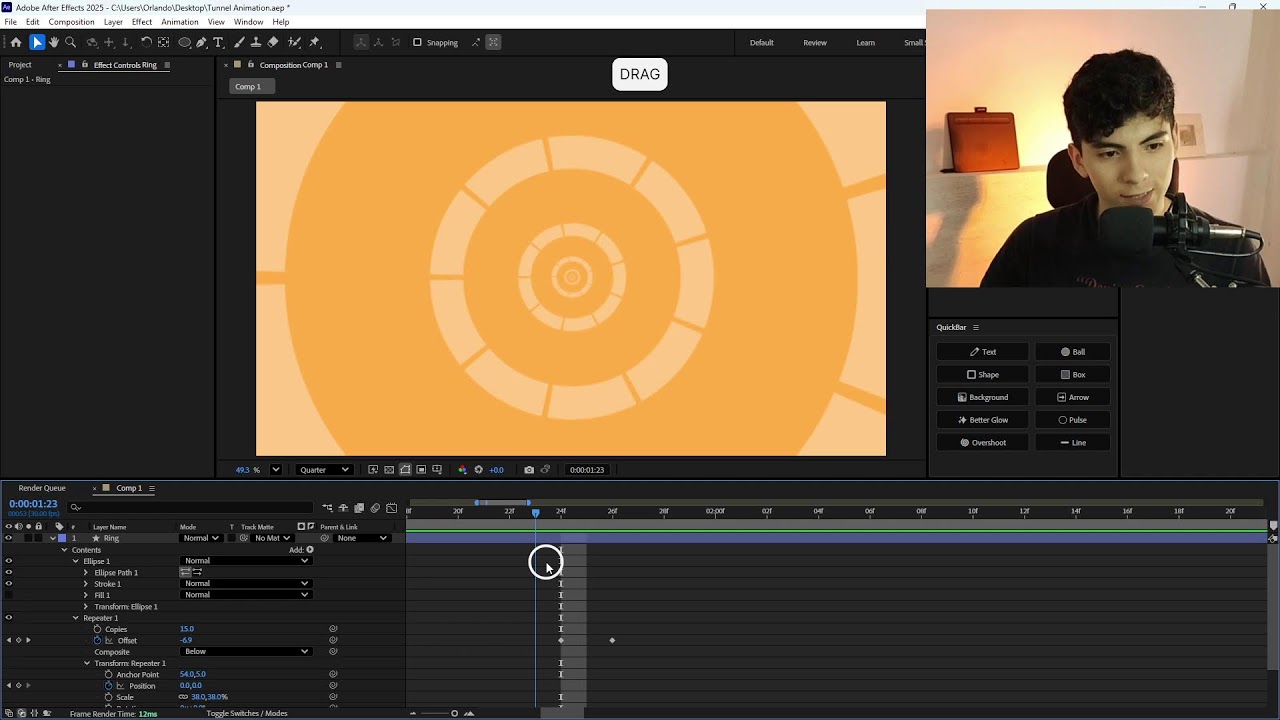Viewport: 1280px width, 720px height.
Task: Click the composition mini-flowchart icon
Action: tap(327, 508)
